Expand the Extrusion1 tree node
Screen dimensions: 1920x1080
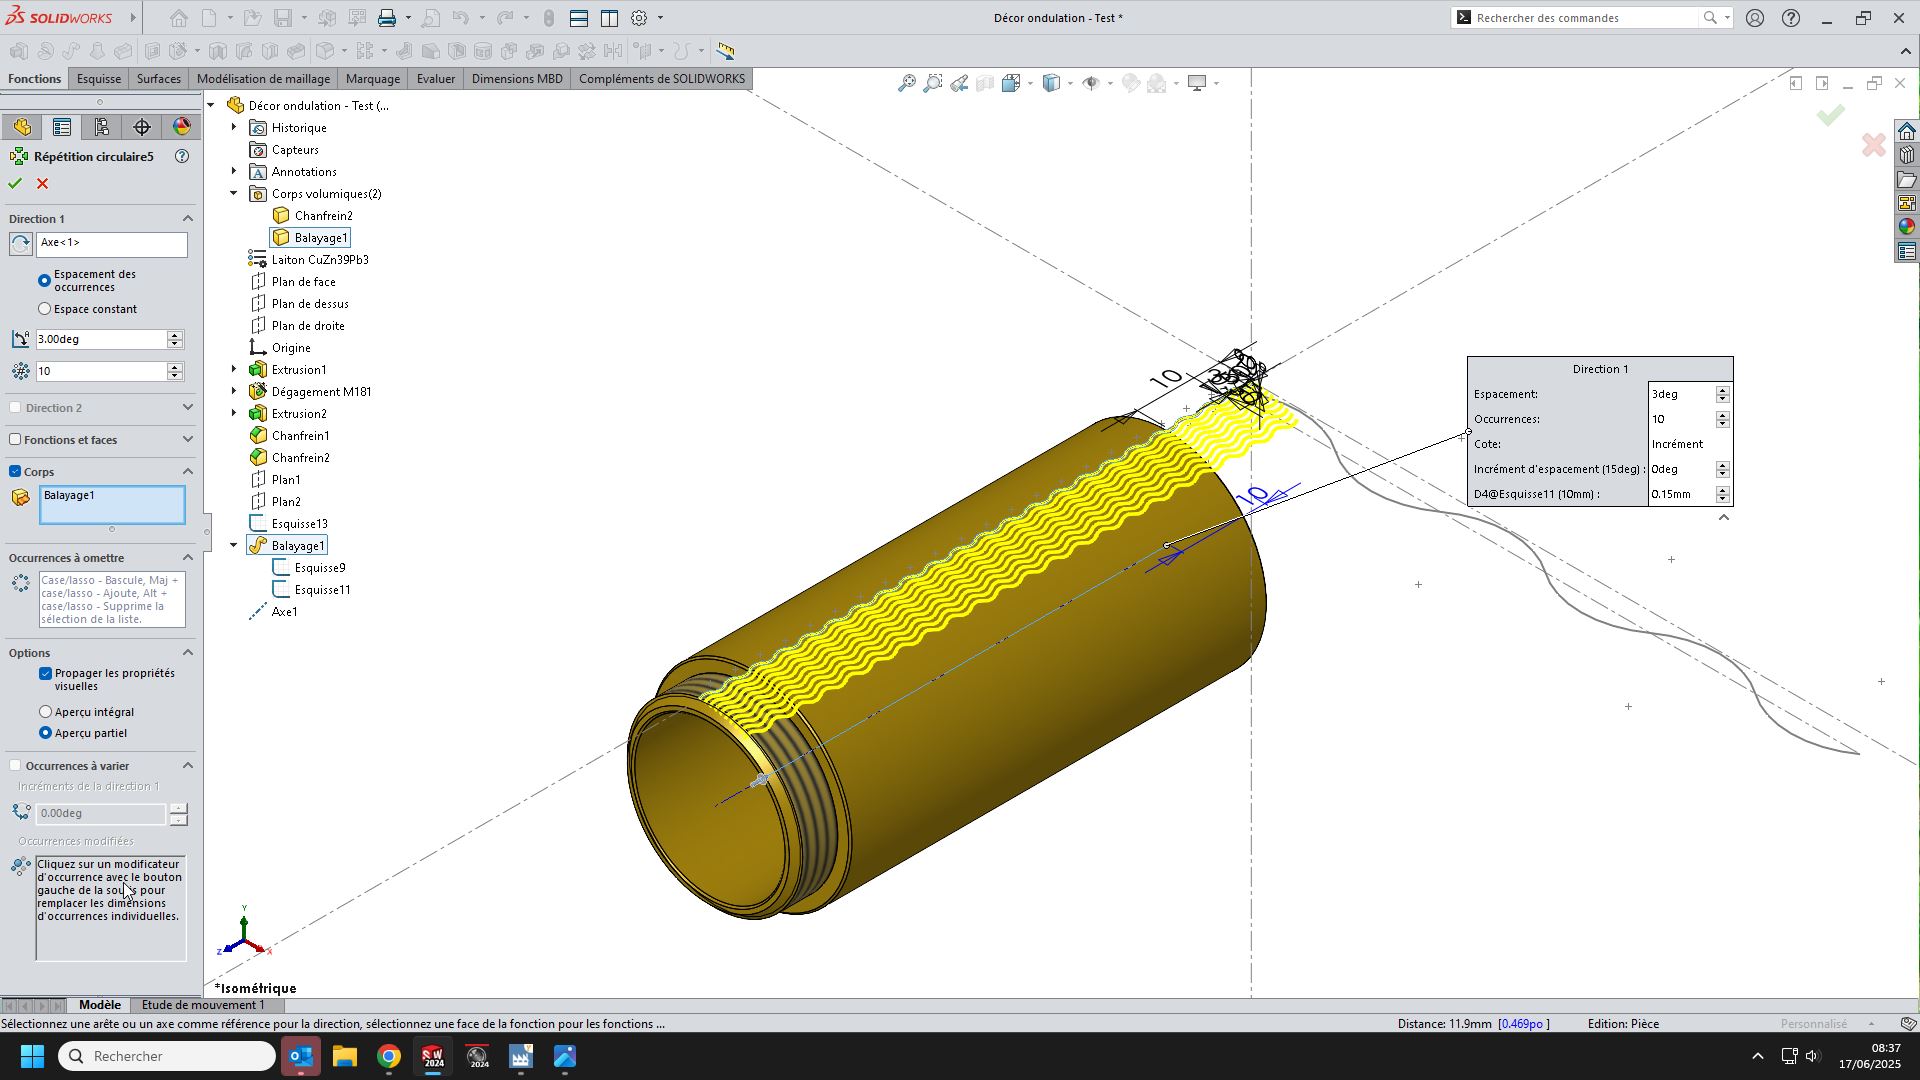tap(234, 370)
